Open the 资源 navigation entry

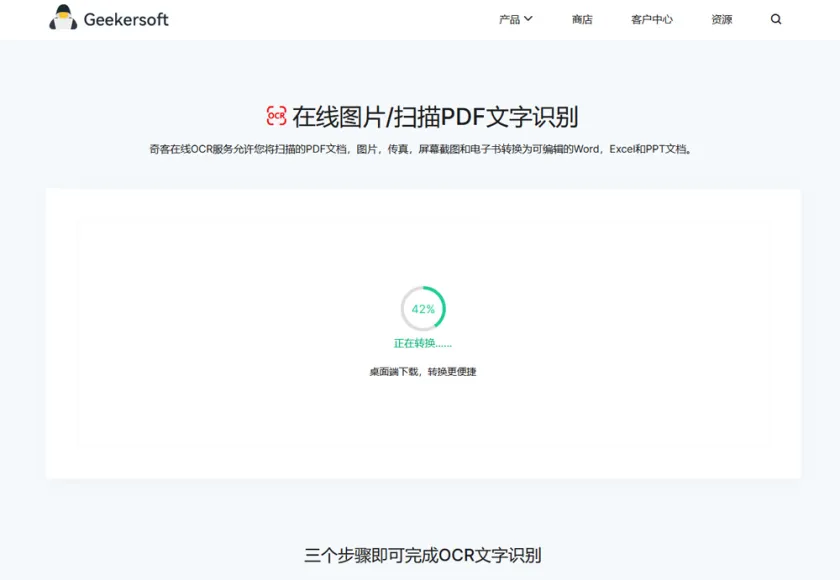pos(721,18)
